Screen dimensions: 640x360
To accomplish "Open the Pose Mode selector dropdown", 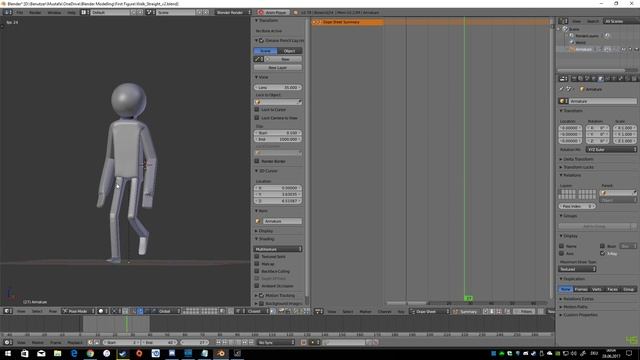I will [78, 311].
